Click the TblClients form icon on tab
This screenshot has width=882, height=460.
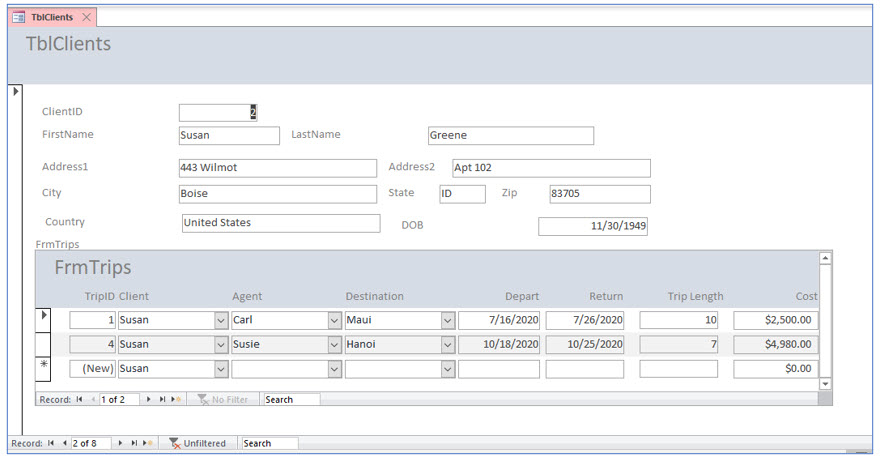[x=19, y=17]
